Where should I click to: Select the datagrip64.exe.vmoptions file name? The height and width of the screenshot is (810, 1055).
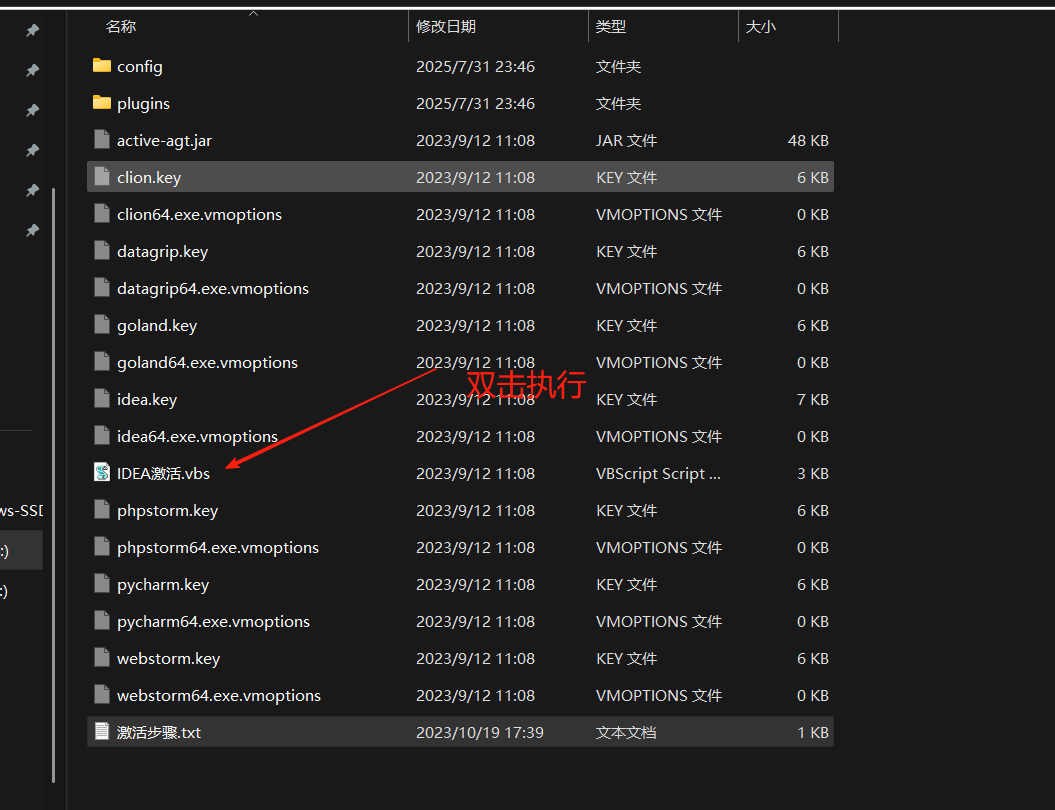click(x=213, y=289)
